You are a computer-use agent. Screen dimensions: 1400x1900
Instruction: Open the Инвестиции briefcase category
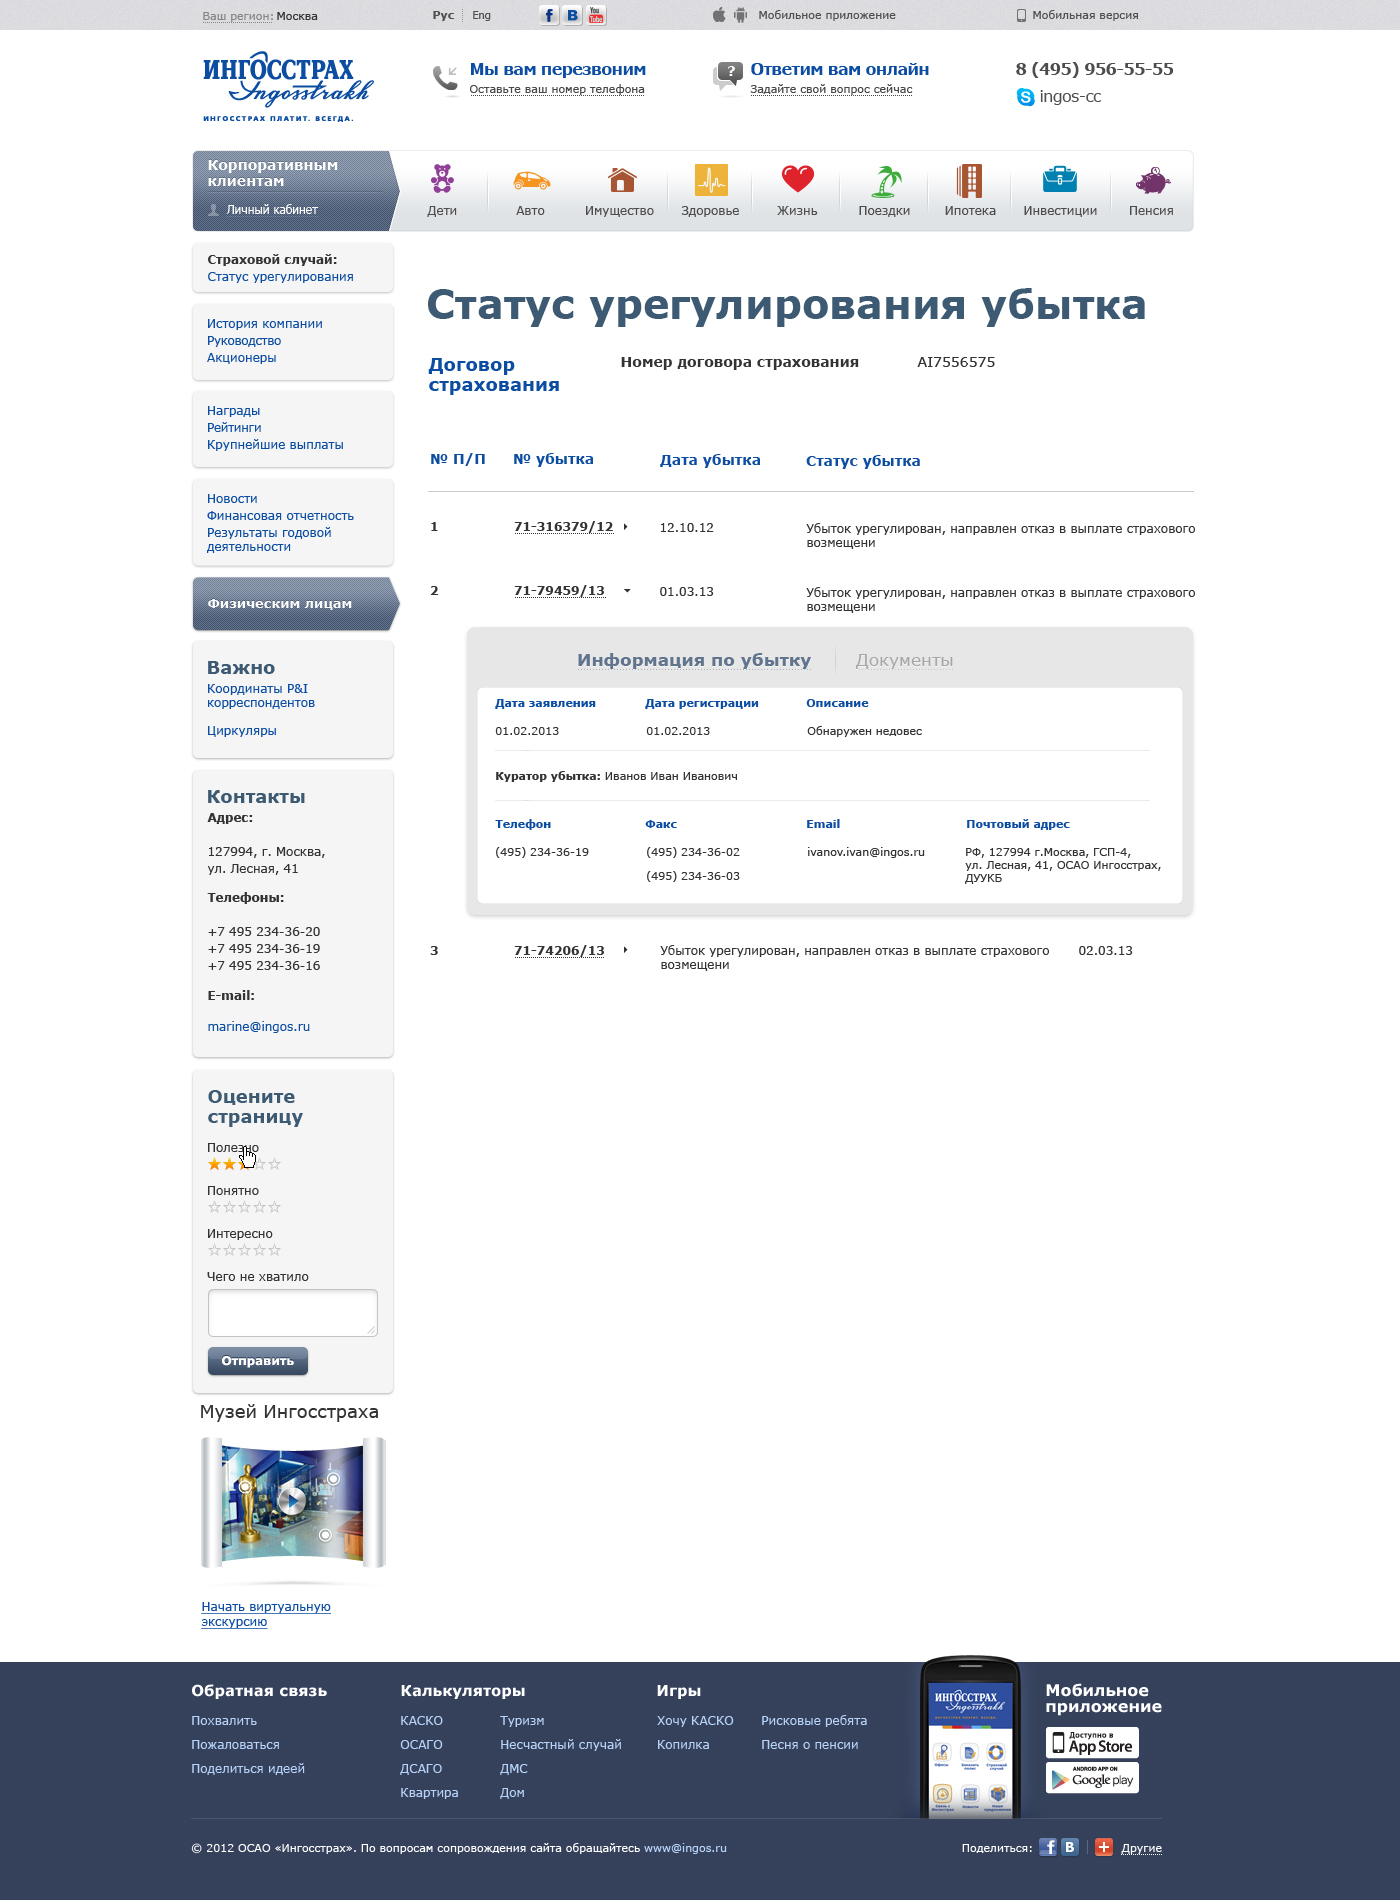pyautogui.click(x=1060, y=190)
